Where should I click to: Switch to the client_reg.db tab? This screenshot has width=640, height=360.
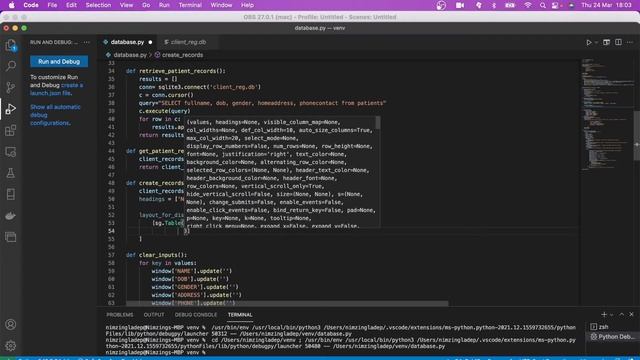tap(188, 42)
